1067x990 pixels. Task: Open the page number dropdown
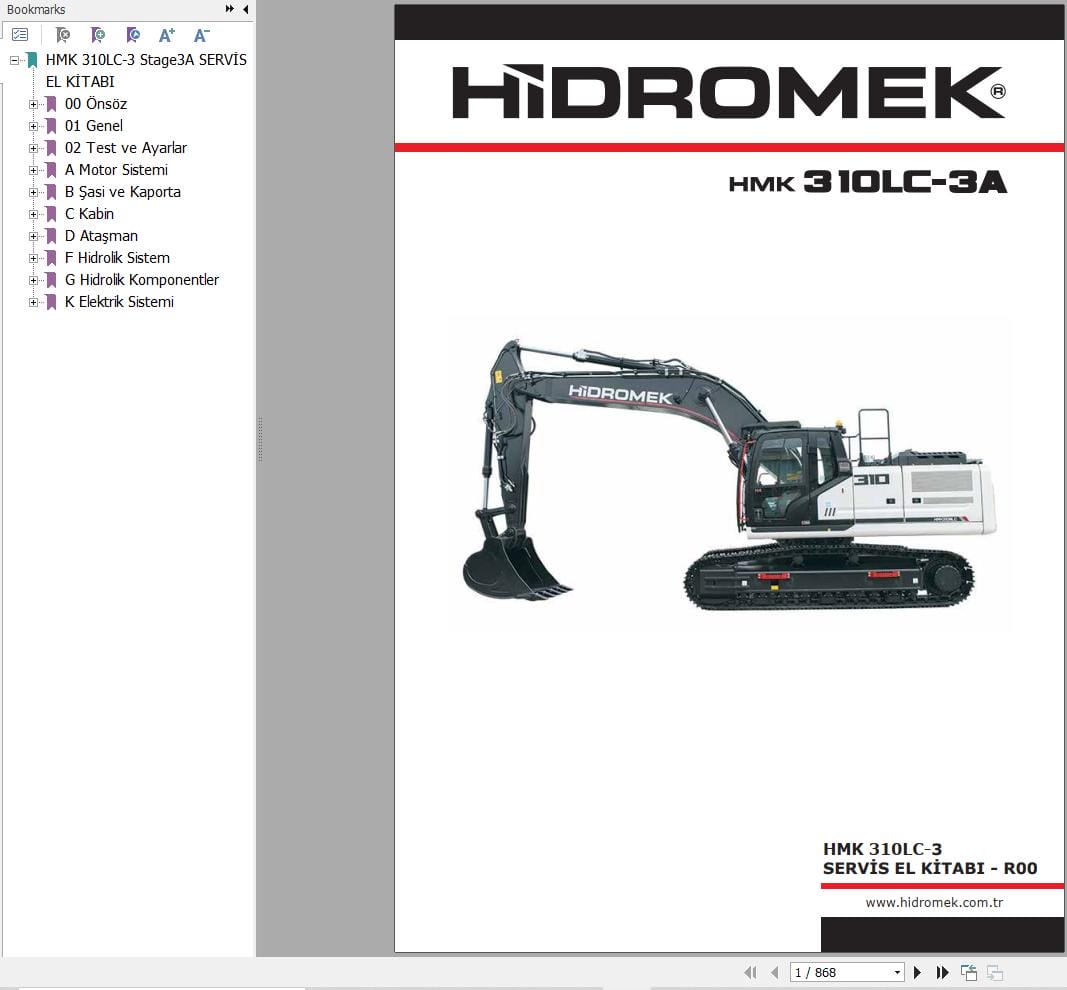coord(896,971)
